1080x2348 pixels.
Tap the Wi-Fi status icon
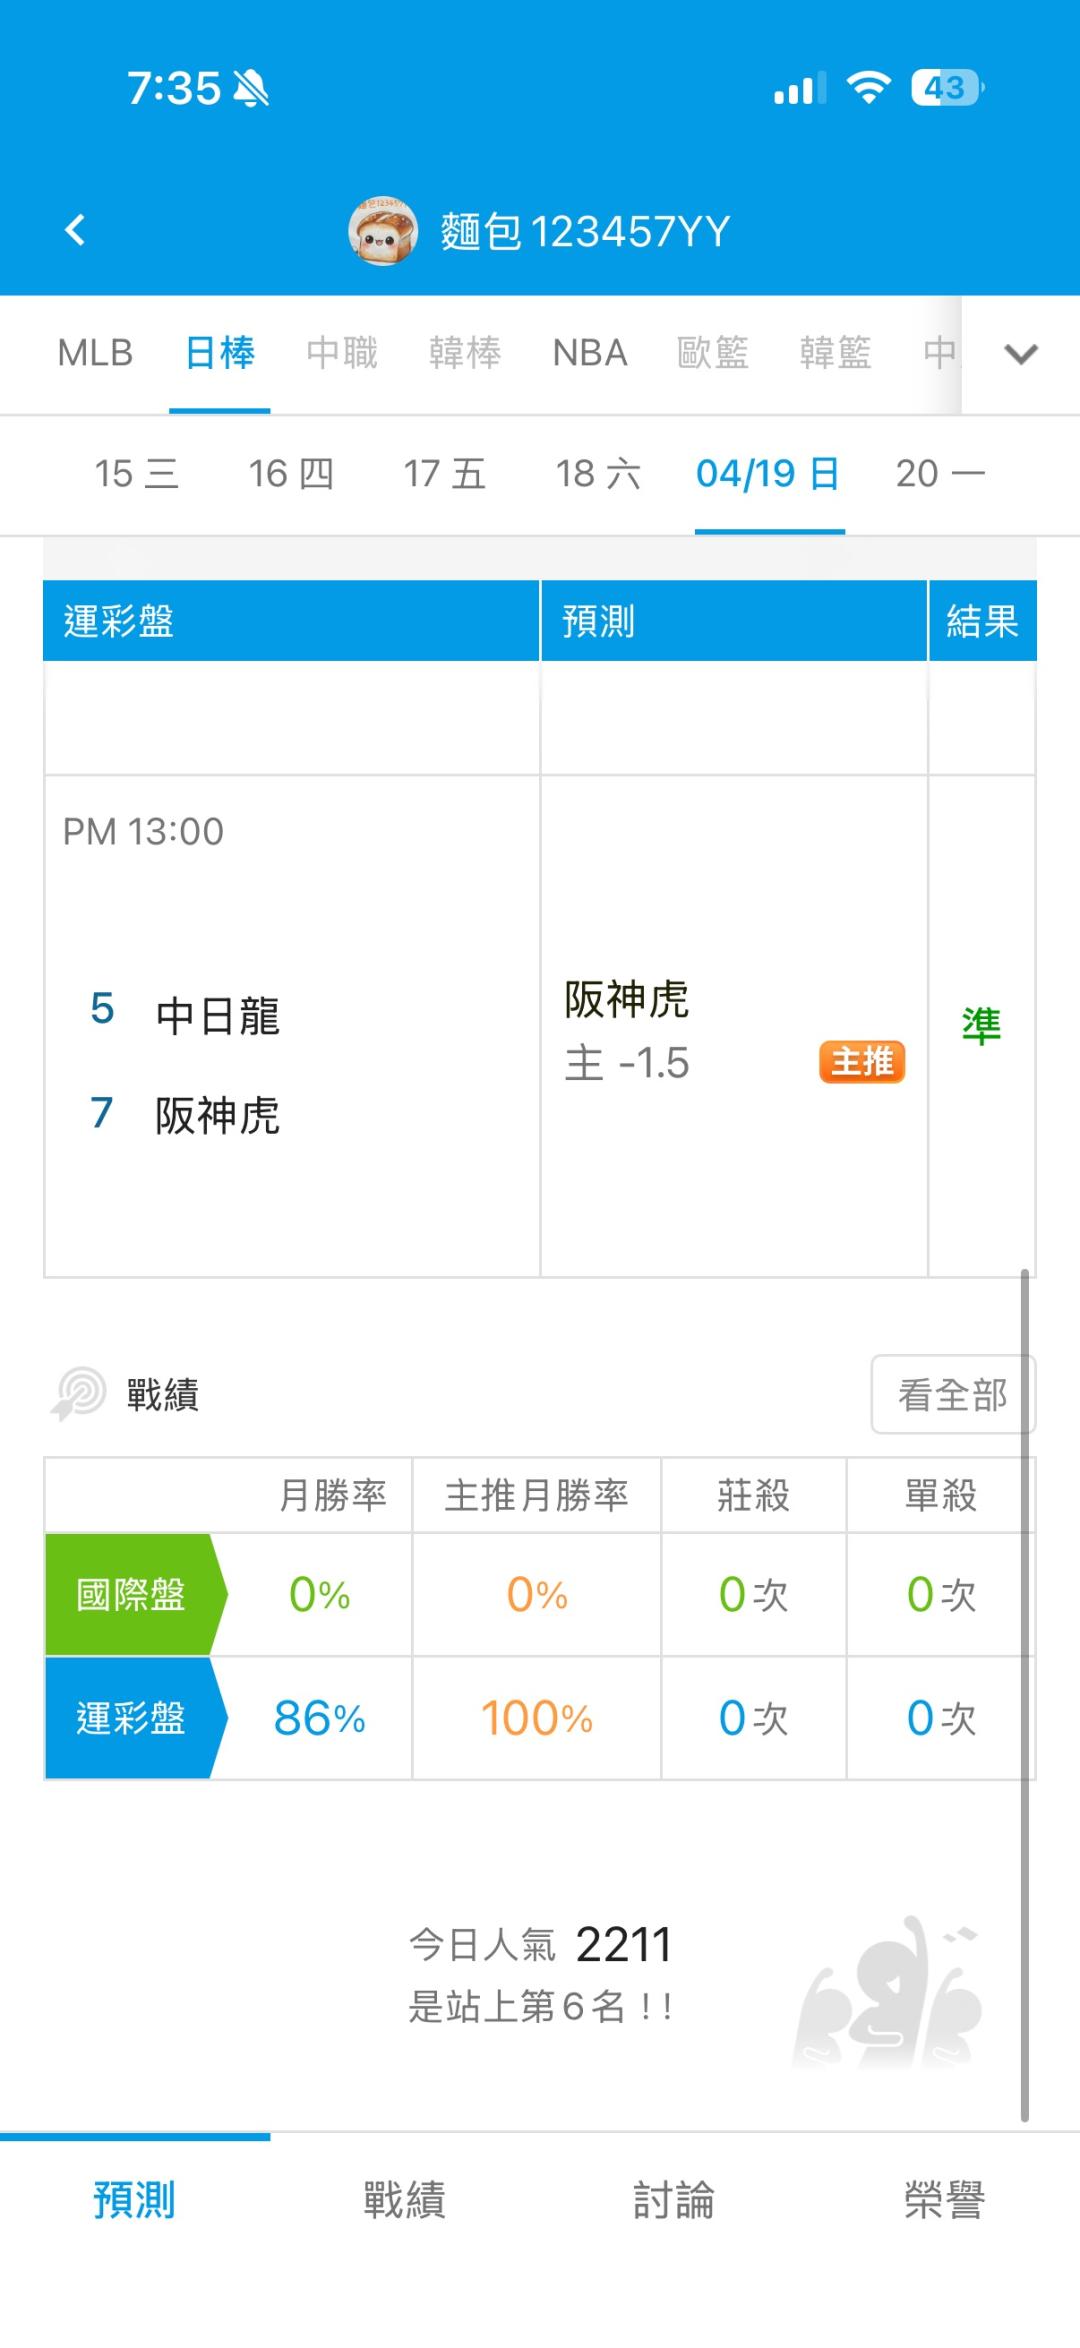coord(868,88)
